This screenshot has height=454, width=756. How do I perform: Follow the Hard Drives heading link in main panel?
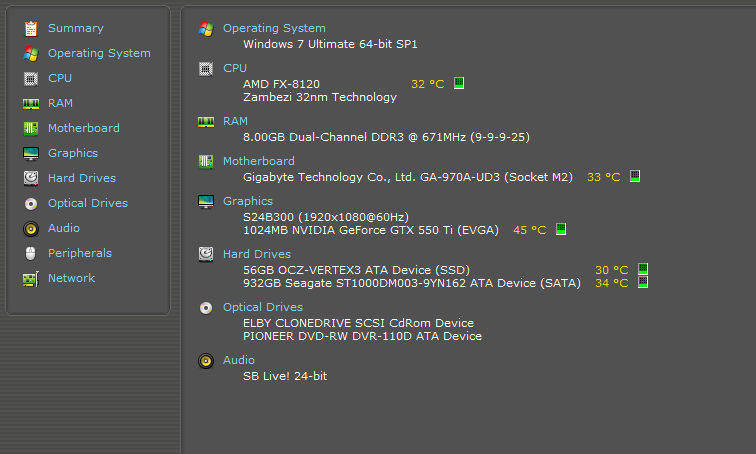tap(257, 254)
